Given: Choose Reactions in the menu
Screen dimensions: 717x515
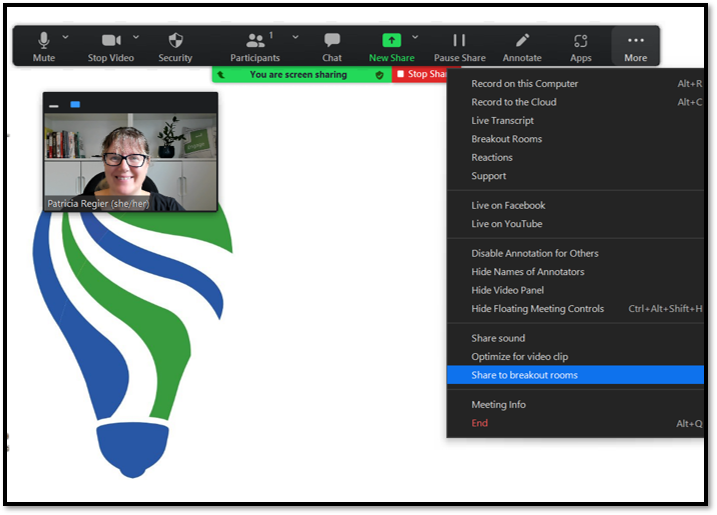Looking at the screenshot, I should point(575,157).
